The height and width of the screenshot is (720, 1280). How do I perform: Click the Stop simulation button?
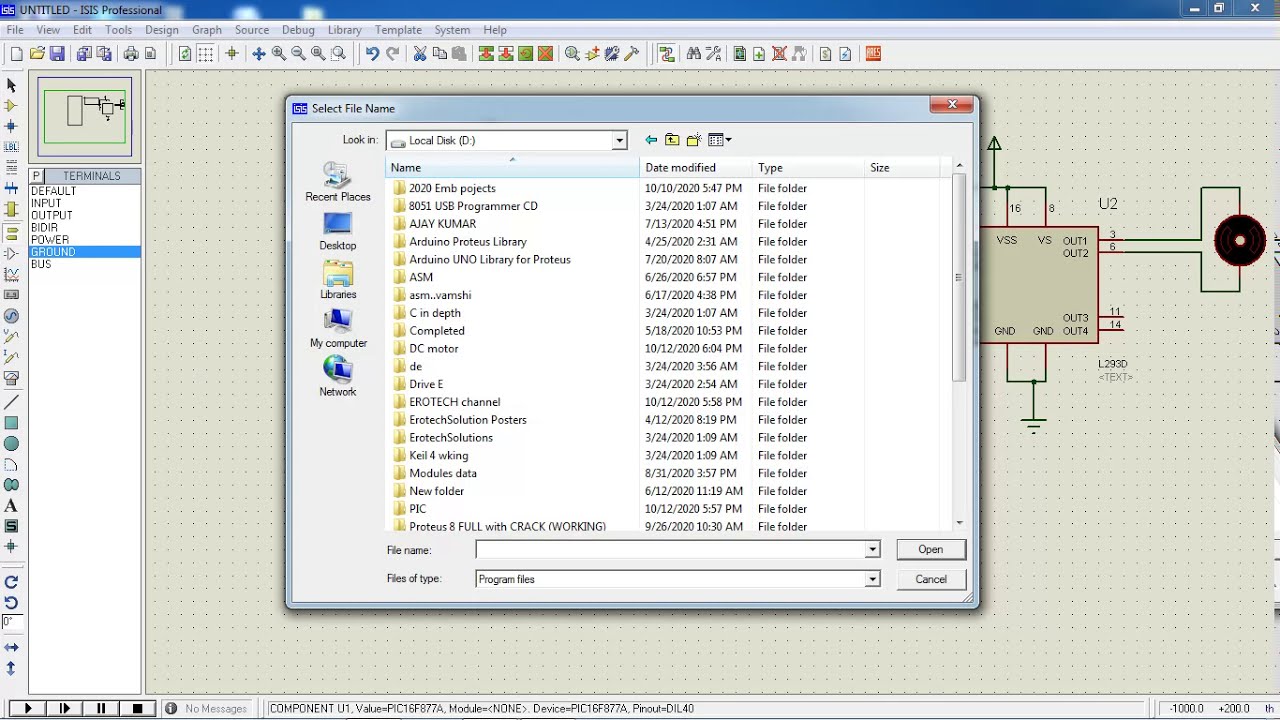(138, 708)
